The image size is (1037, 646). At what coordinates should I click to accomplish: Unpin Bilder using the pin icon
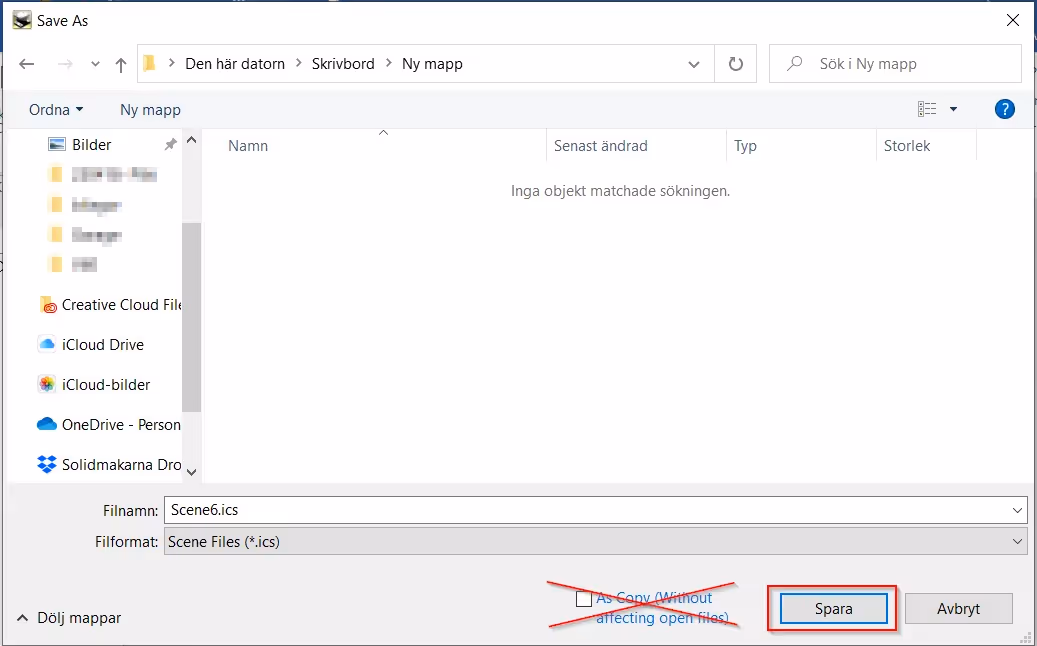coord(171,144)
